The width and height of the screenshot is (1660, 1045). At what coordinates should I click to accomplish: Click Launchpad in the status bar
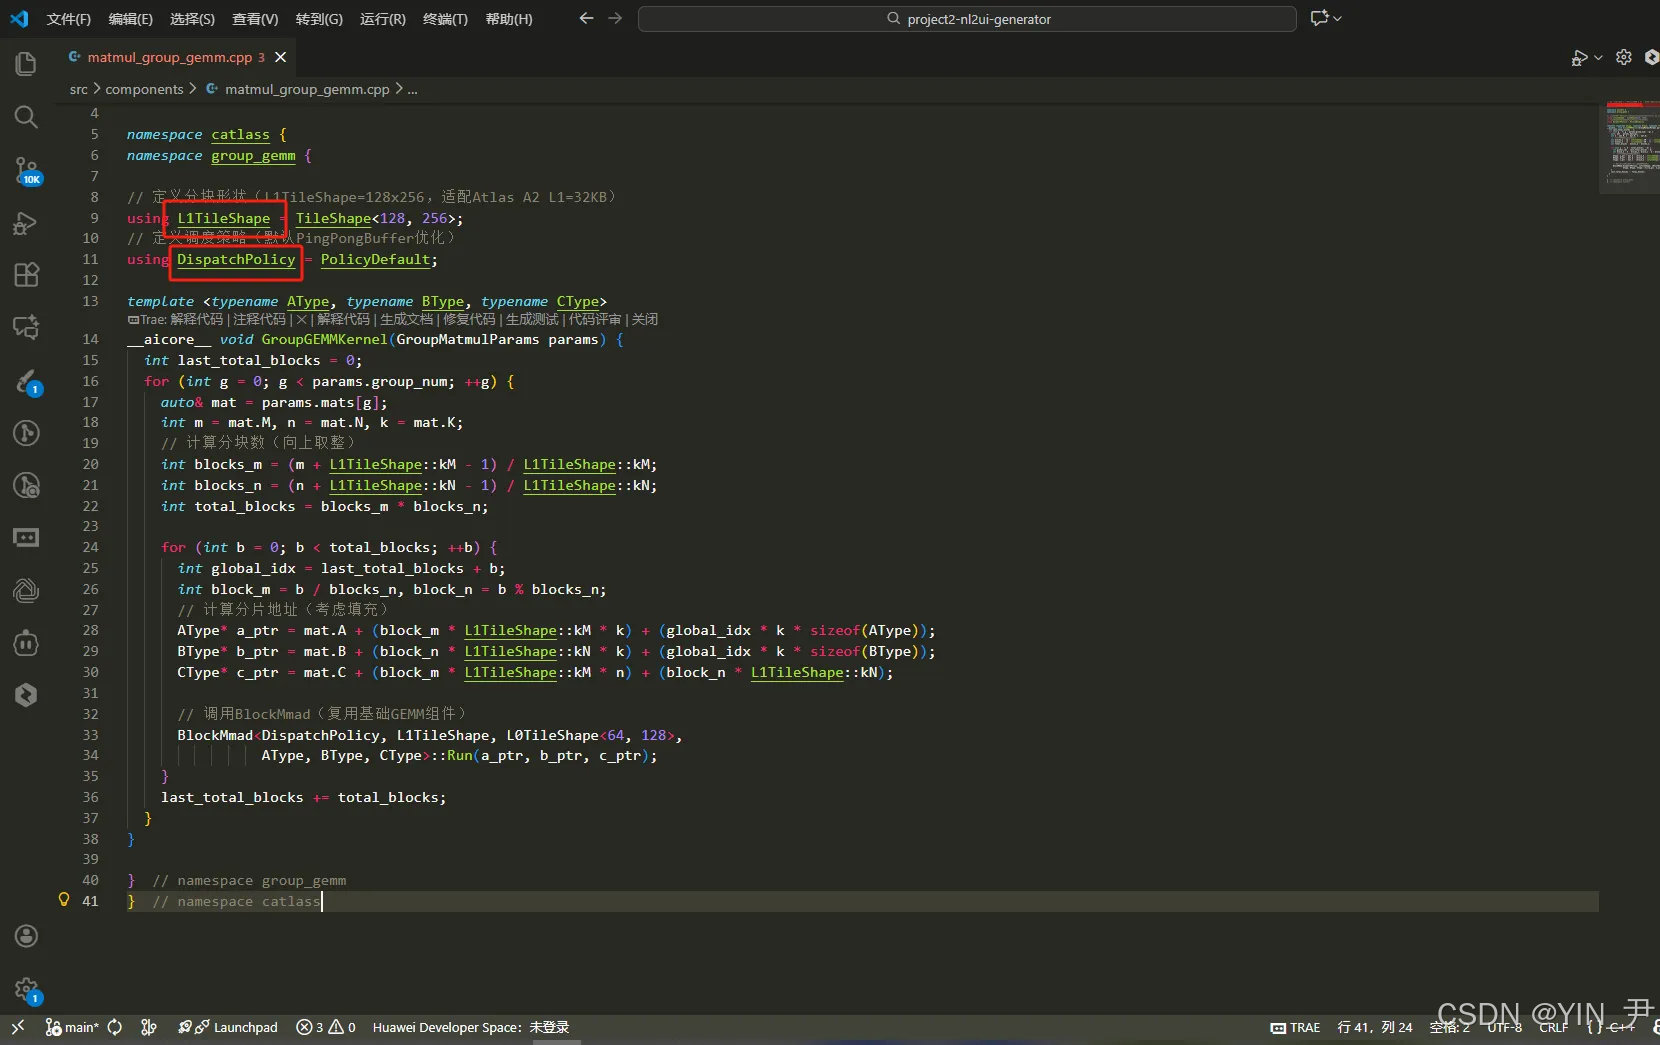pos(228,1027)
